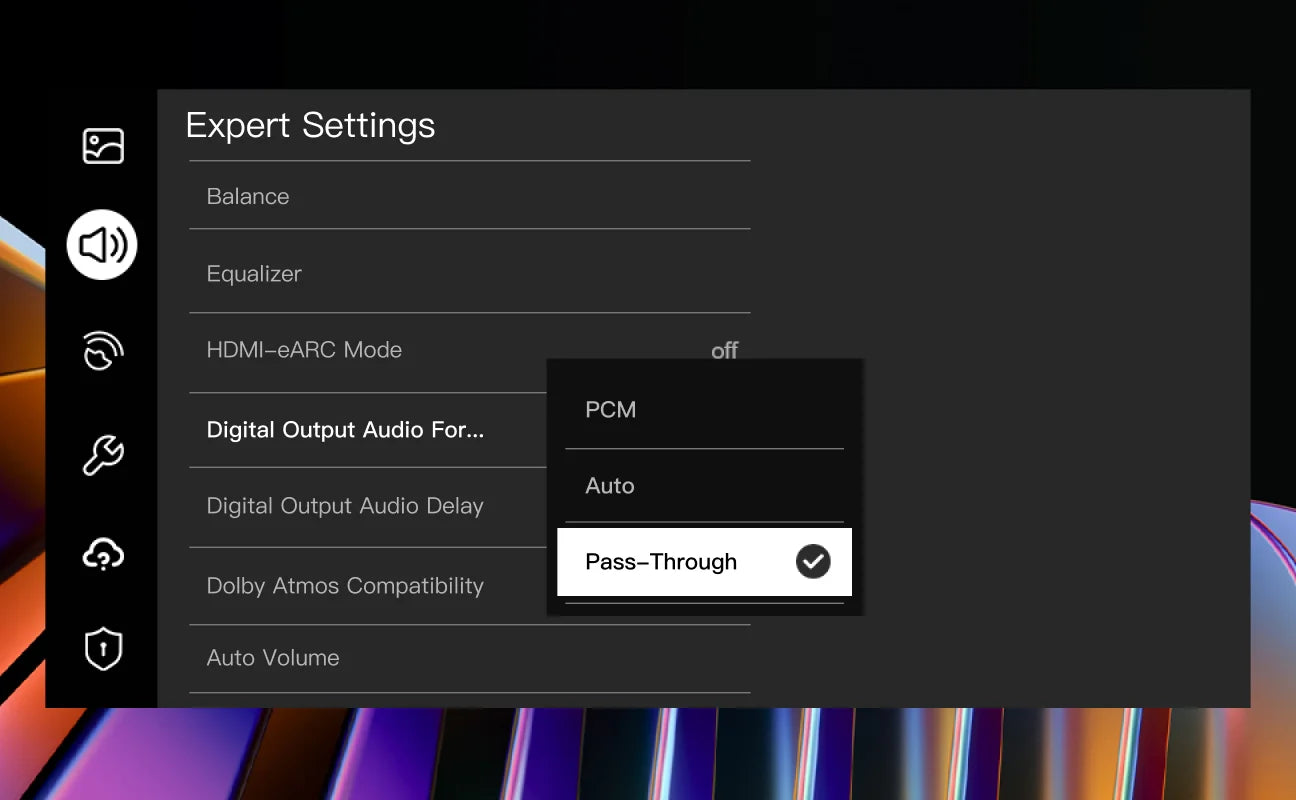1296x800 pixels.
Task: Open the Picture settings icon
Action: pyautogui.click(x=102, y=146)
